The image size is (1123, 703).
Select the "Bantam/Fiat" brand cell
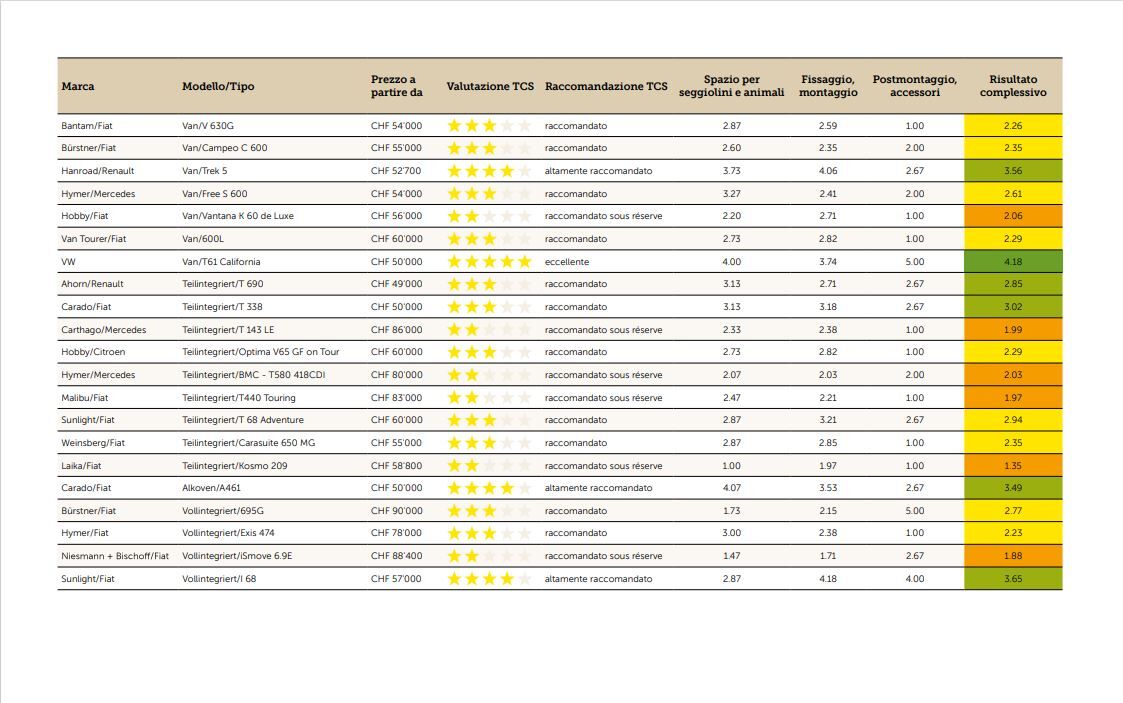pos(87,126)
